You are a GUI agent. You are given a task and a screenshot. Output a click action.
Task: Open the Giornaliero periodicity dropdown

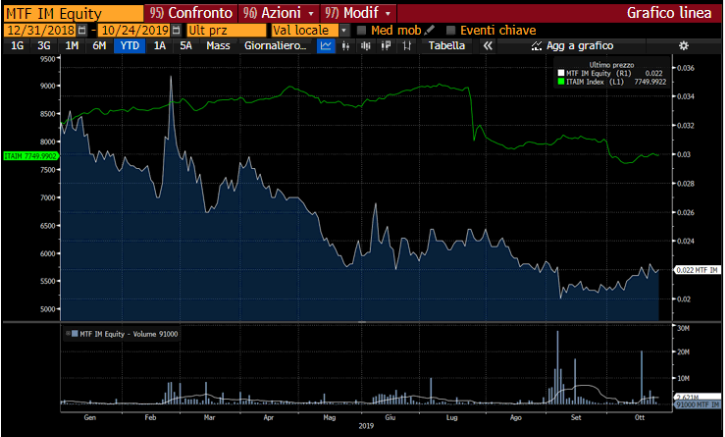tap(275, 46)
